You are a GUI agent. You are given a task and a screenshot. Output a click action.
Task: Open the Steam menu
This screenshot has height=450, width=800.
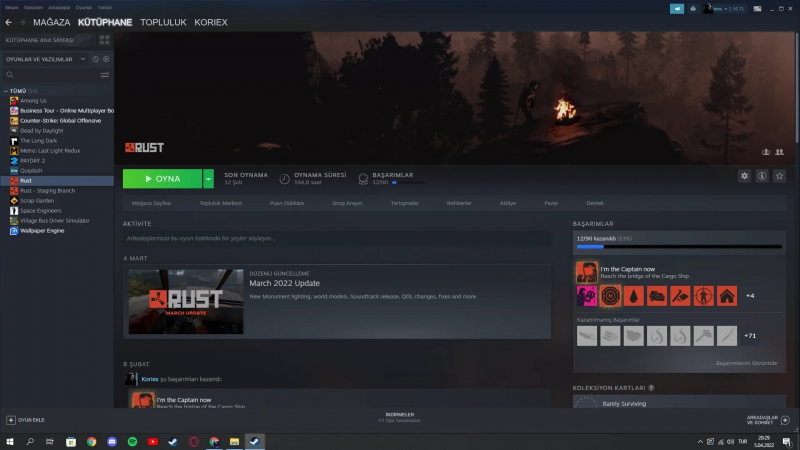click(11, 8)
